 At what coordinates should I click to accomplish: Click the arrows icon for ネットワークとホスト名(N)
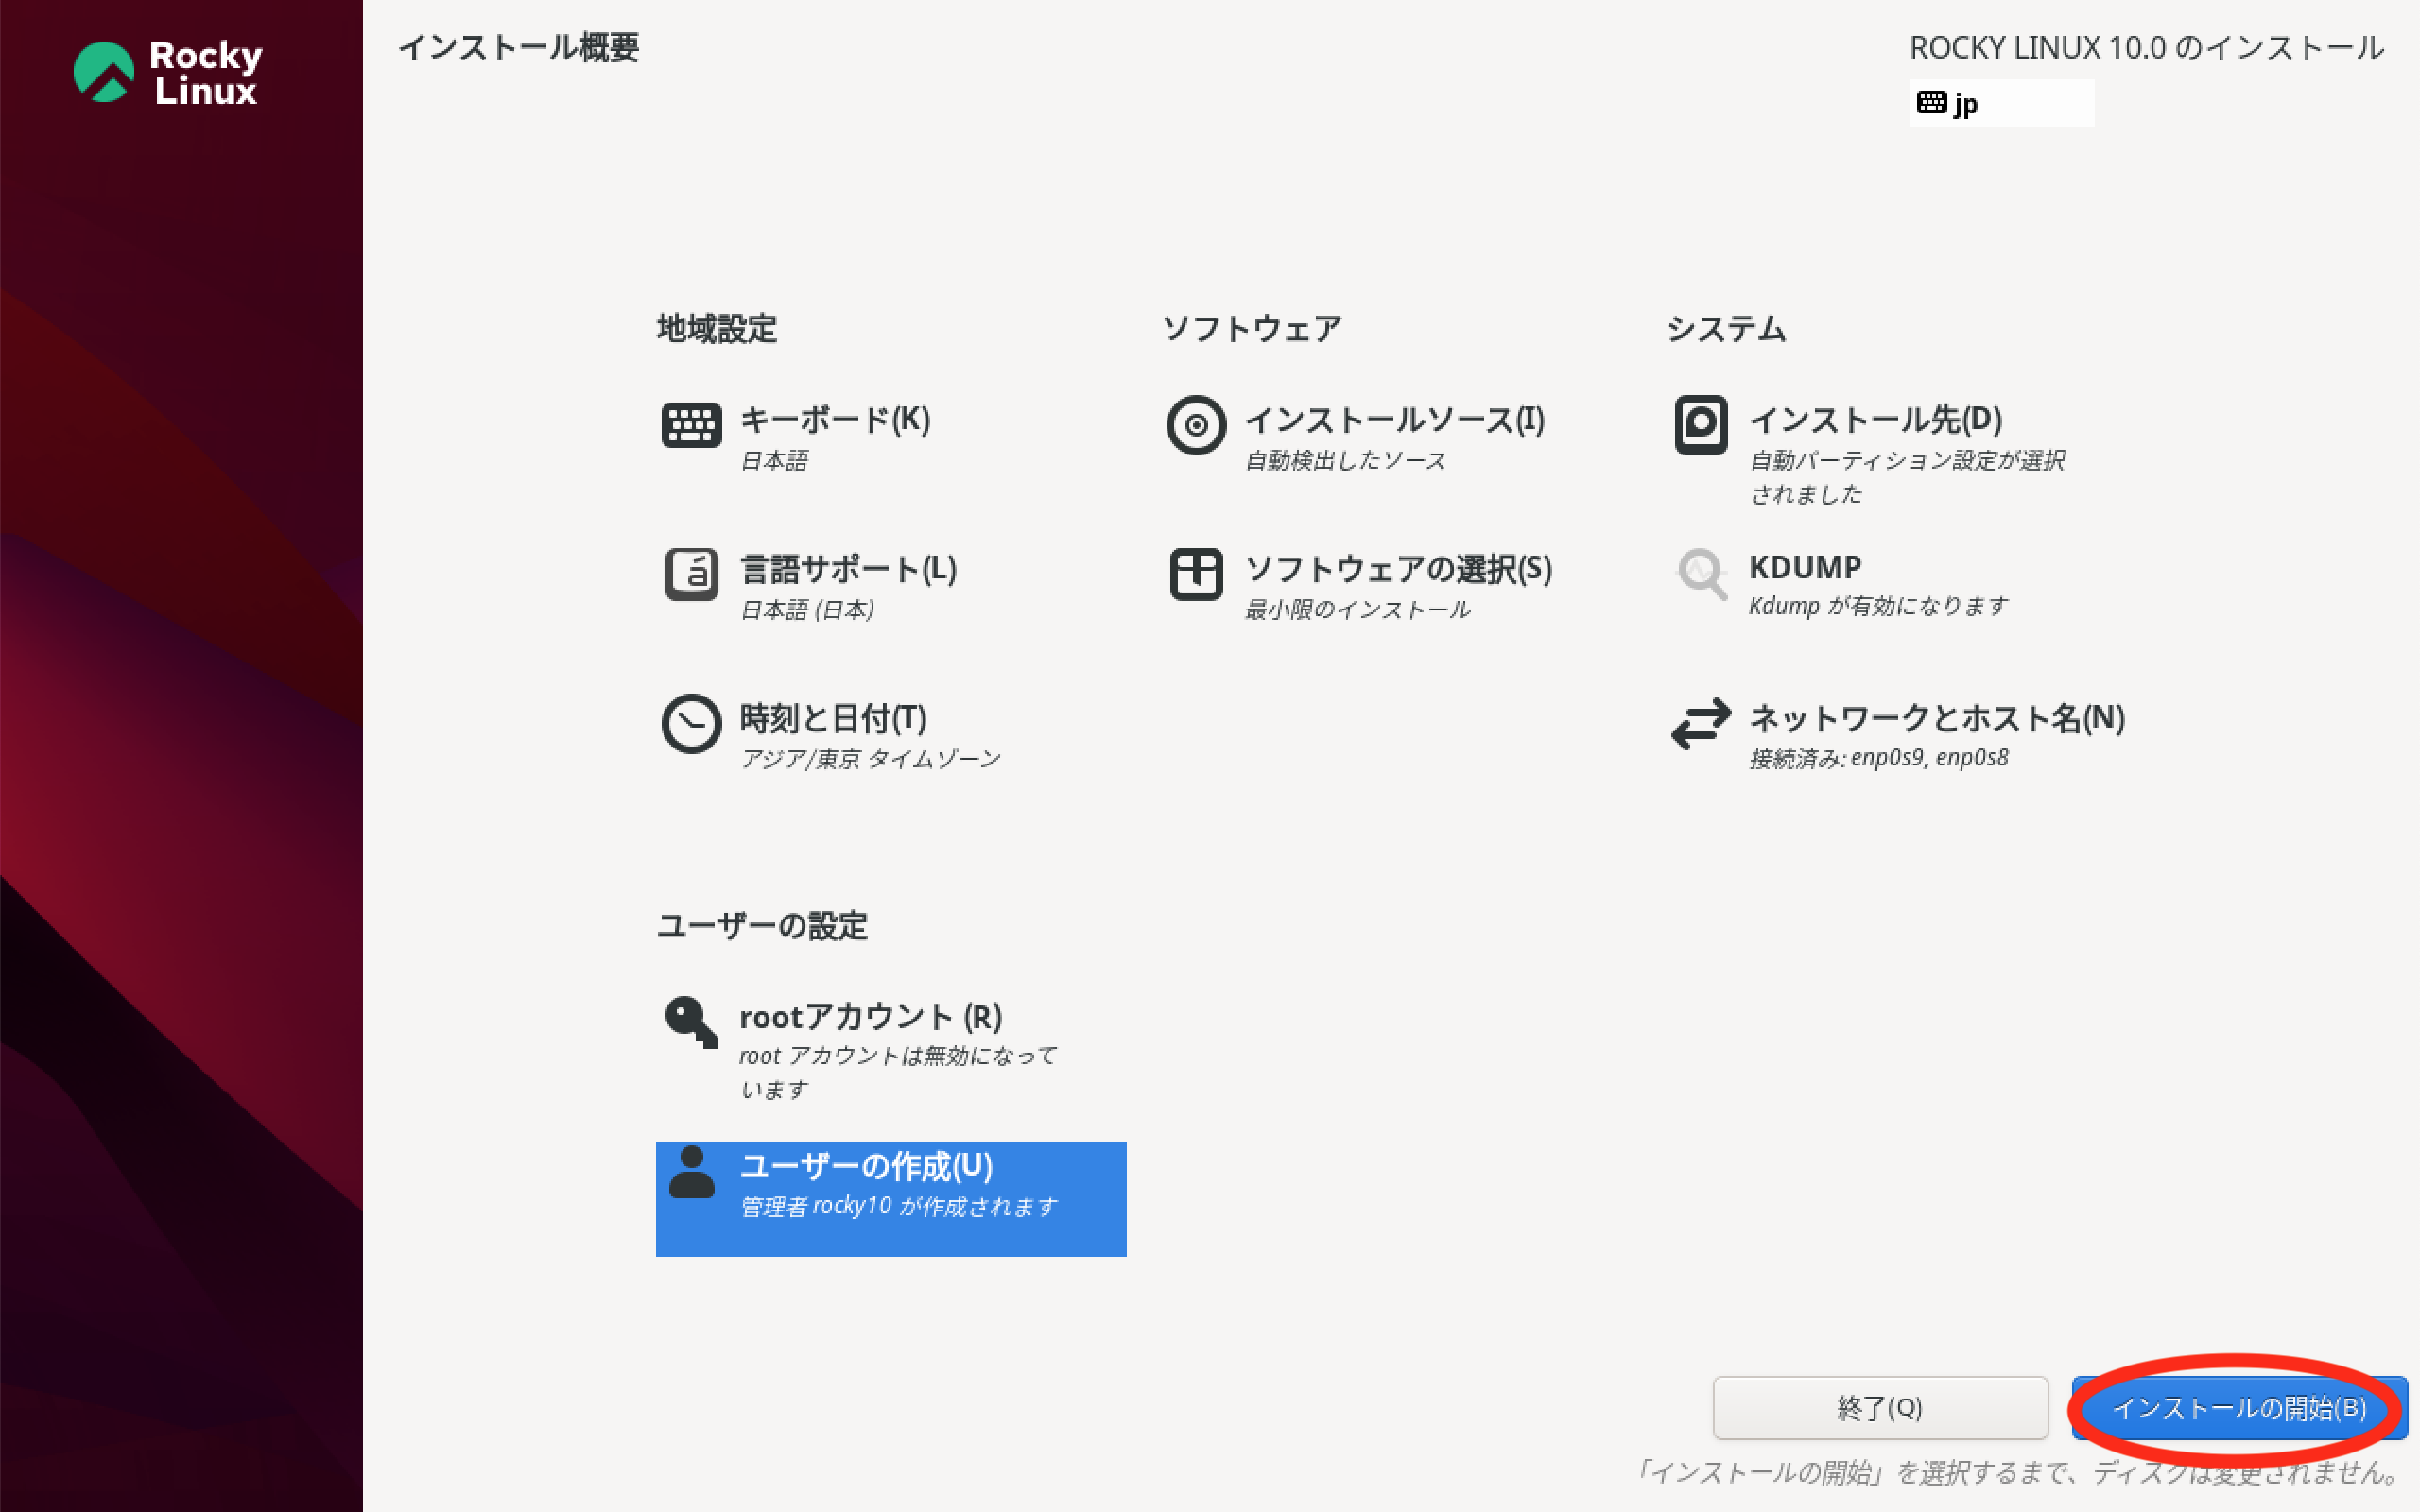tap(1701, 723)
